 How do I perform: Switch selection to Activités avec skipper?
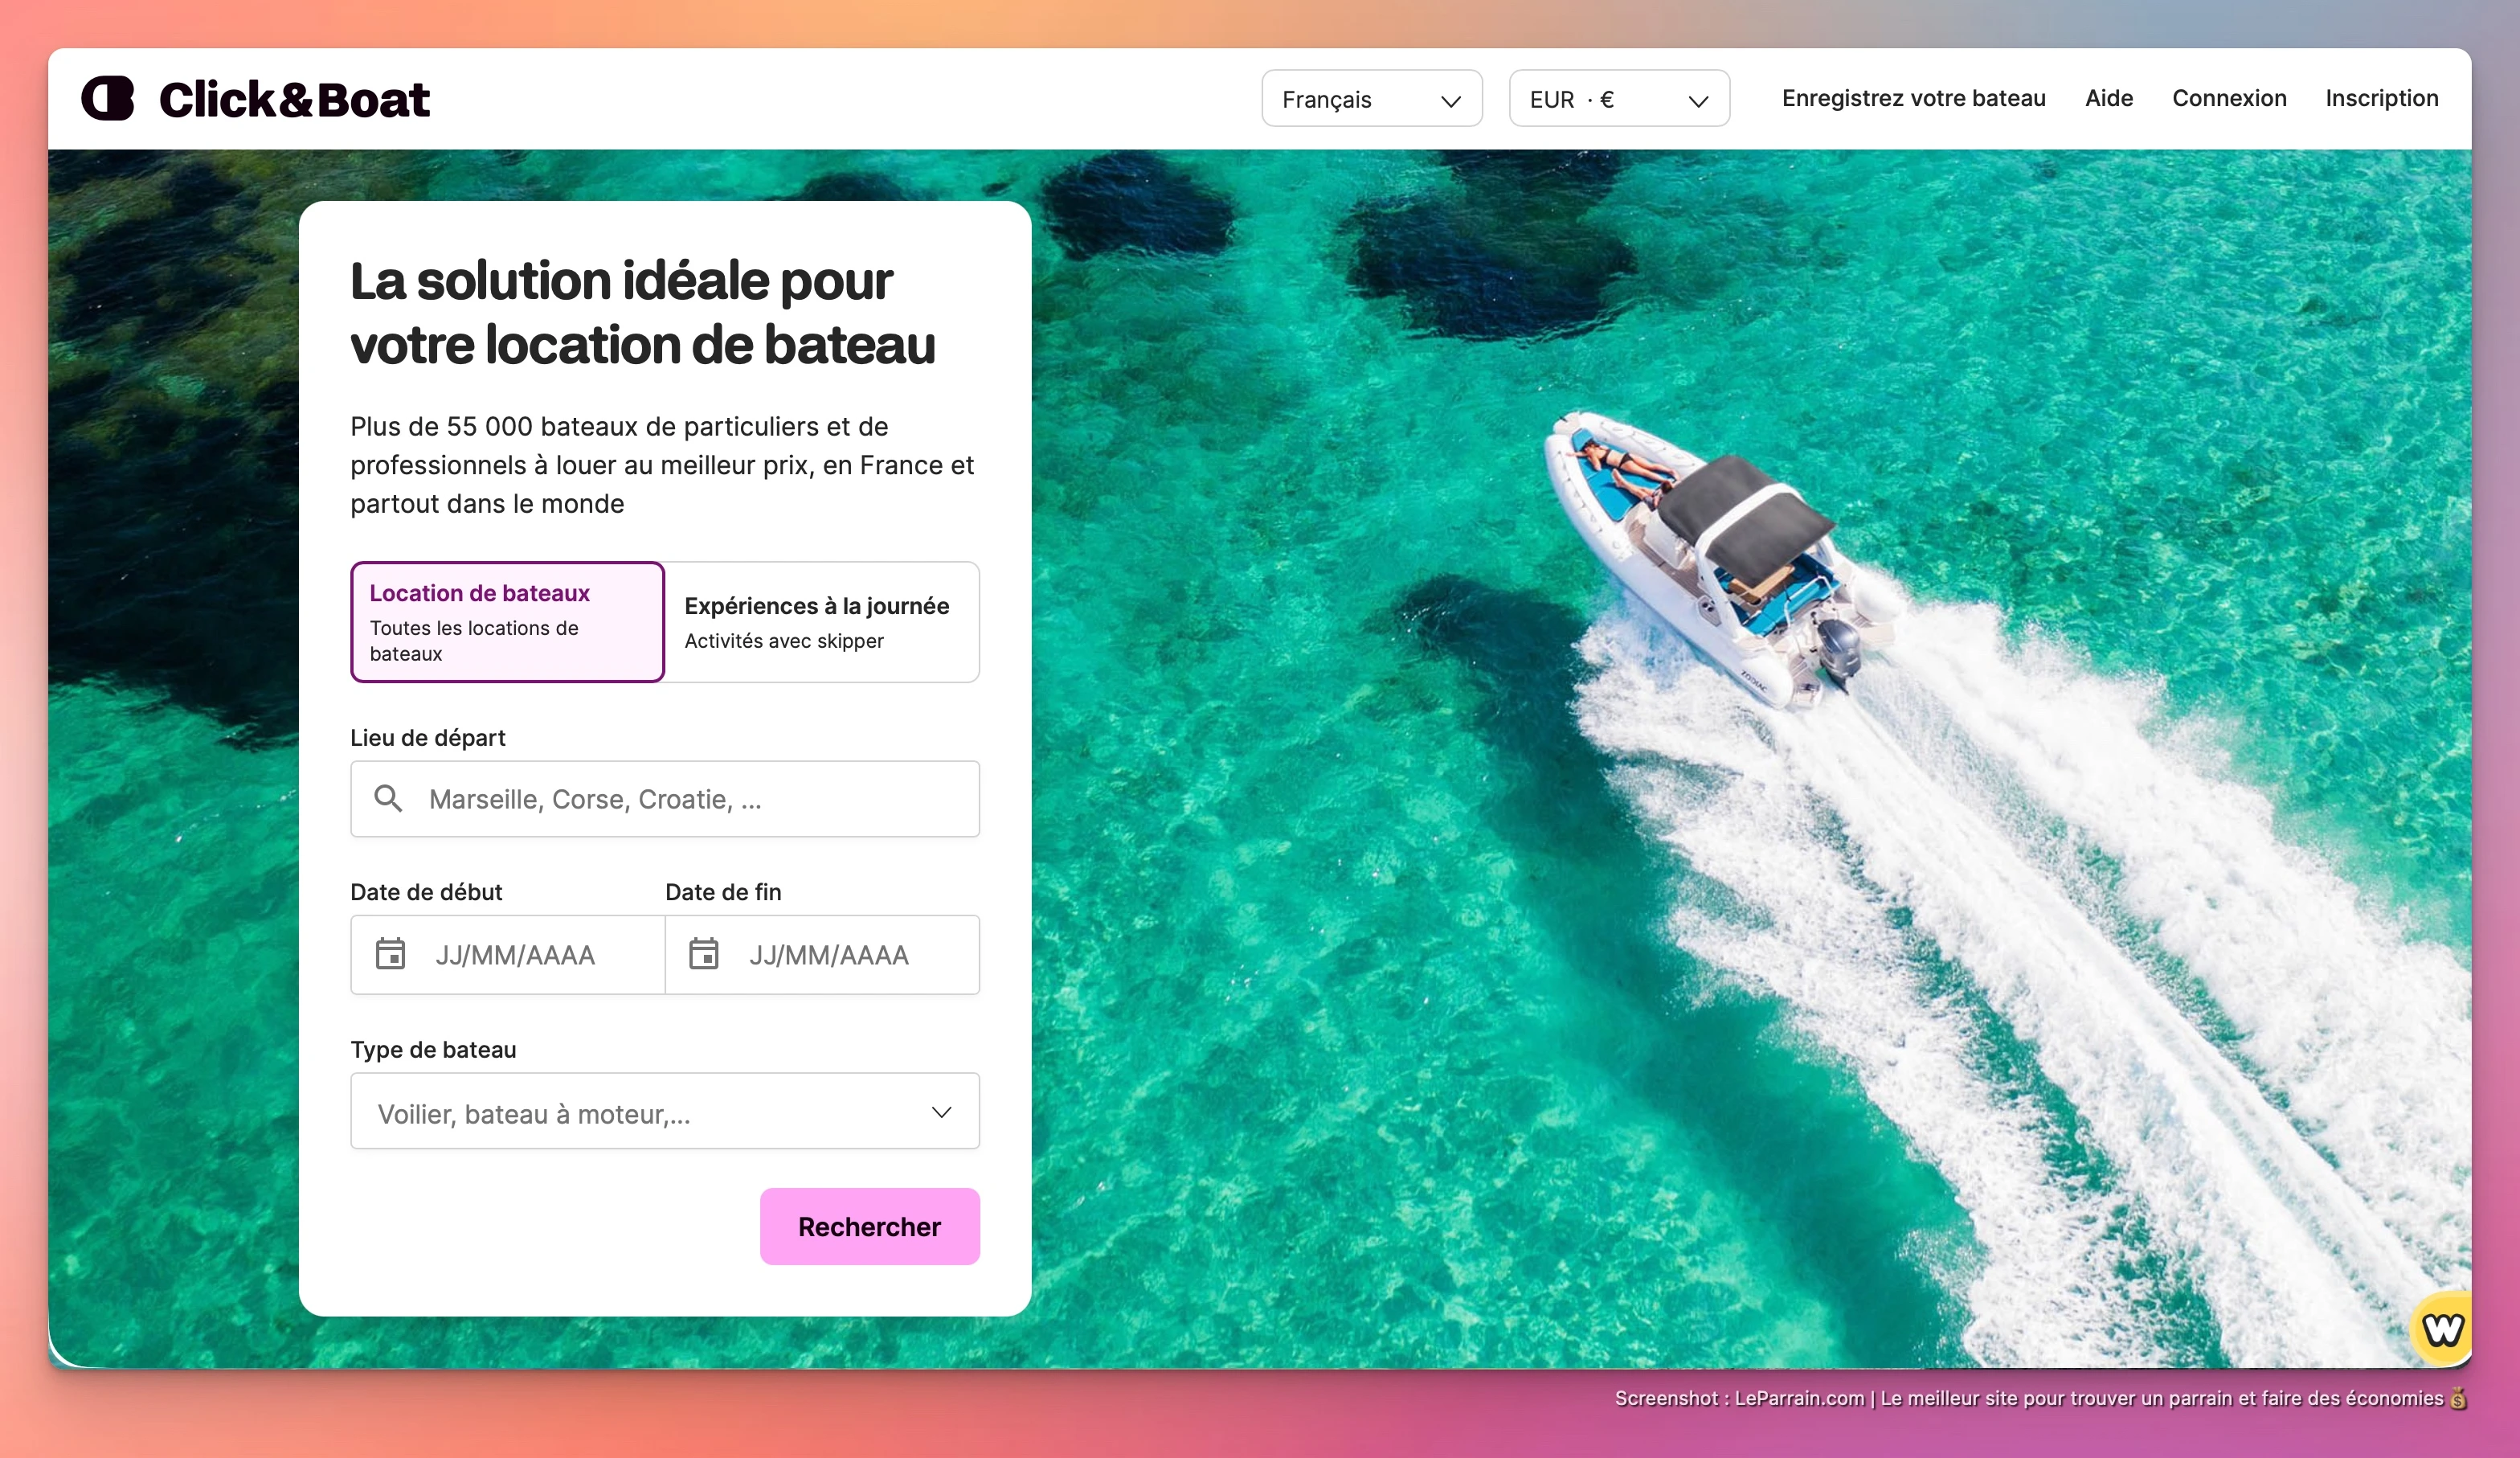pos(785,641)
